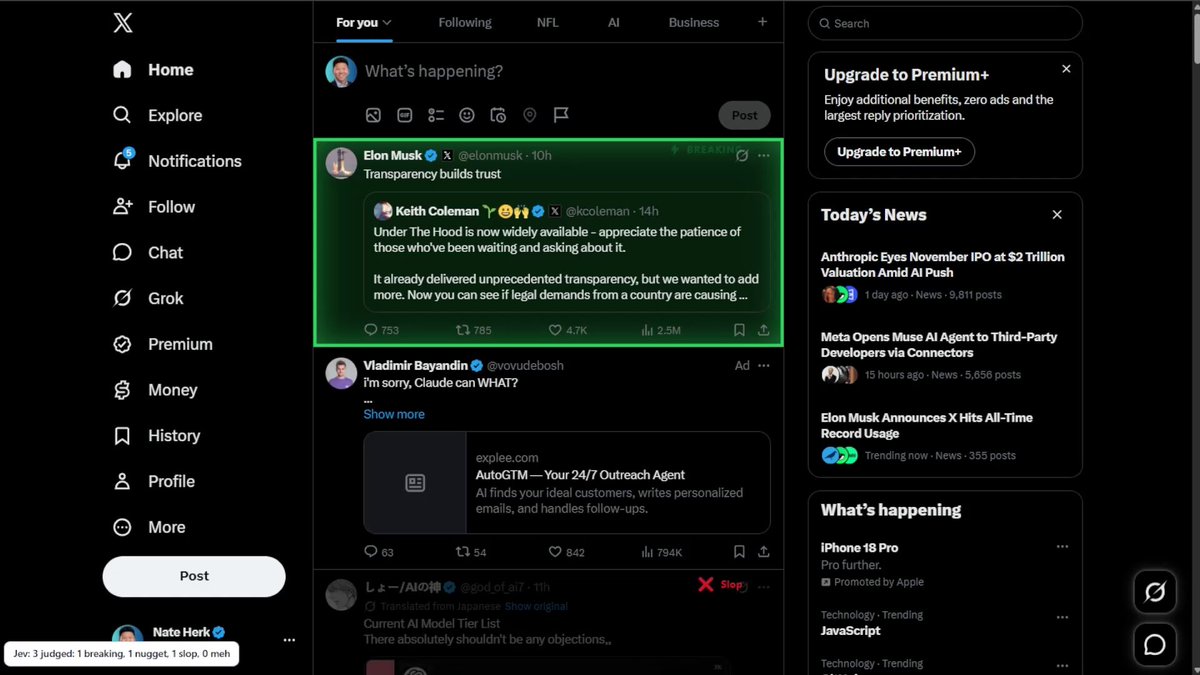Insert a GIF into the post composer
Viewport: 1200px width, 675px height.
(x=405, y=115)
